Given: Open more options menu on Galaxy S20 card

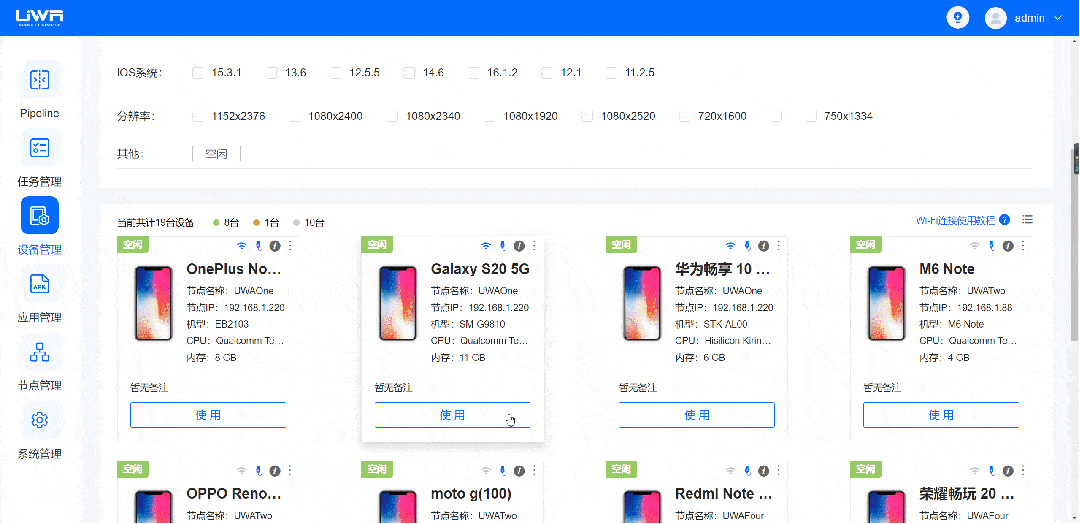Looking at the screenshot, I should click(534, 245).
